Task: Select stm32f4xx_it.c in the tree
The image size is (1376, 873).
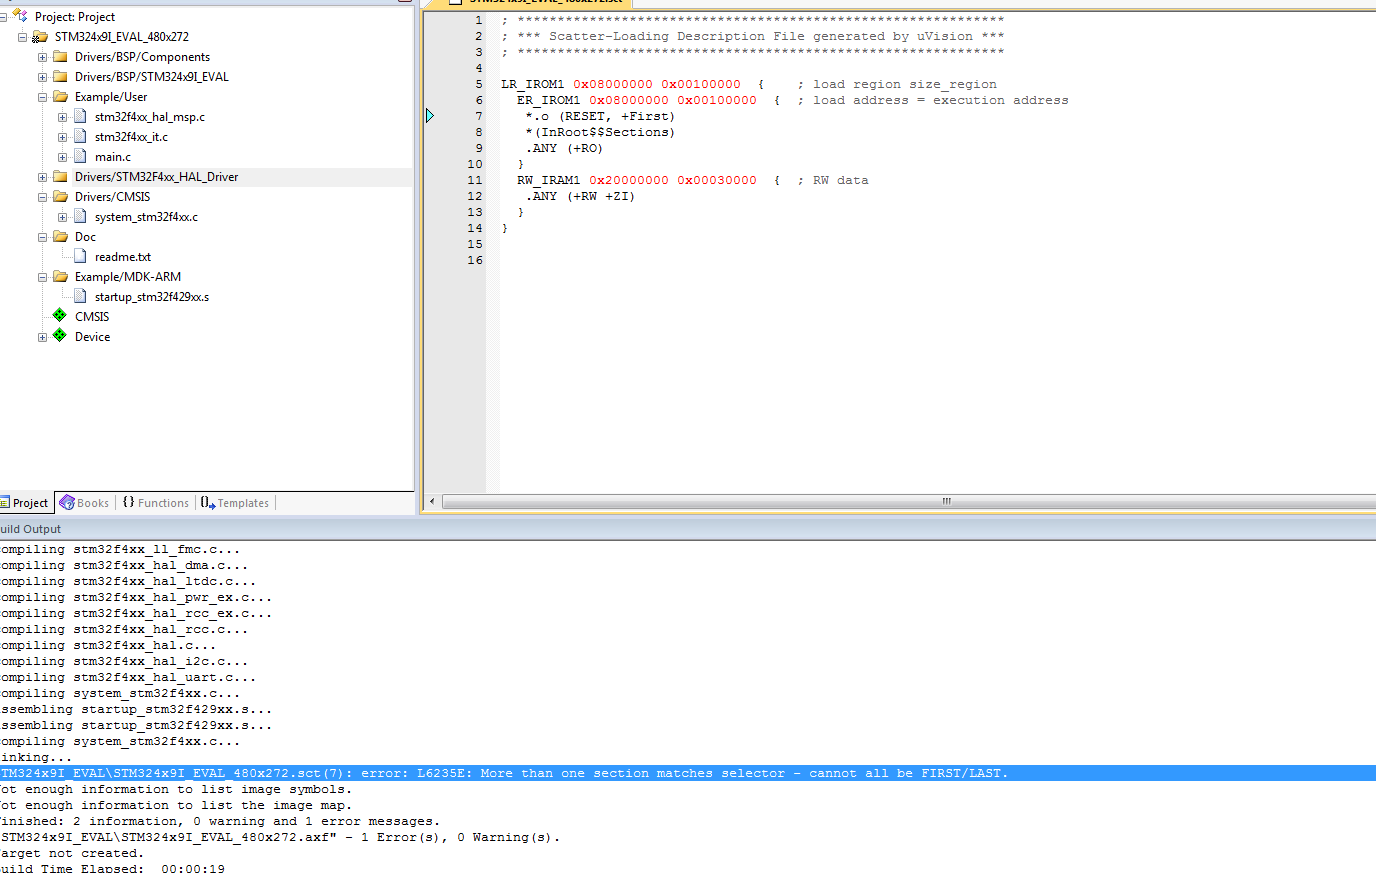Action: click(x=131, y=137)
